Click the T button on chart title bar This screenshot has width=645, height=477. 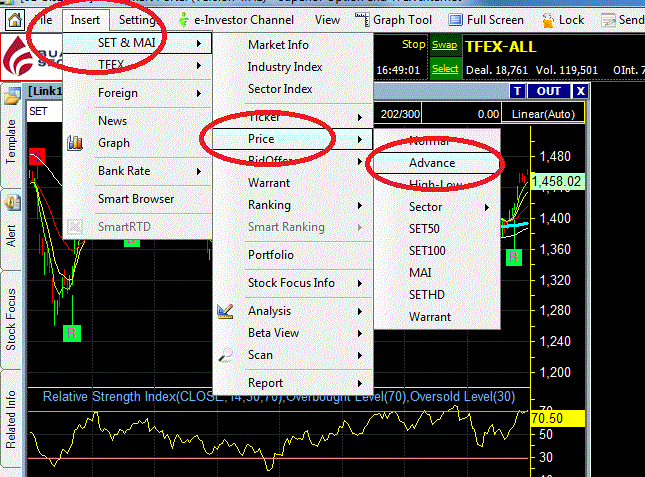(517, 91)
